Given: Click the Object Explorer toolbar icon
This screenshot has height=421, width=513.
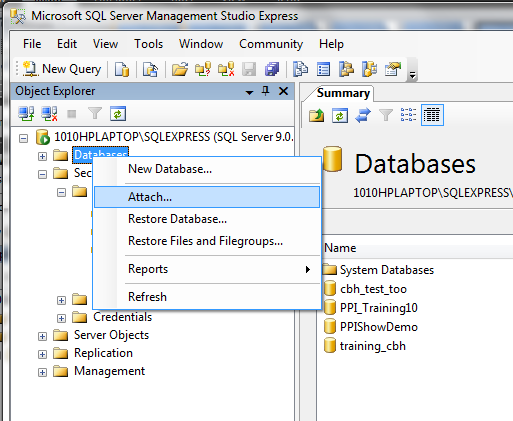Looking at the screenshot, I should (347, 69).
